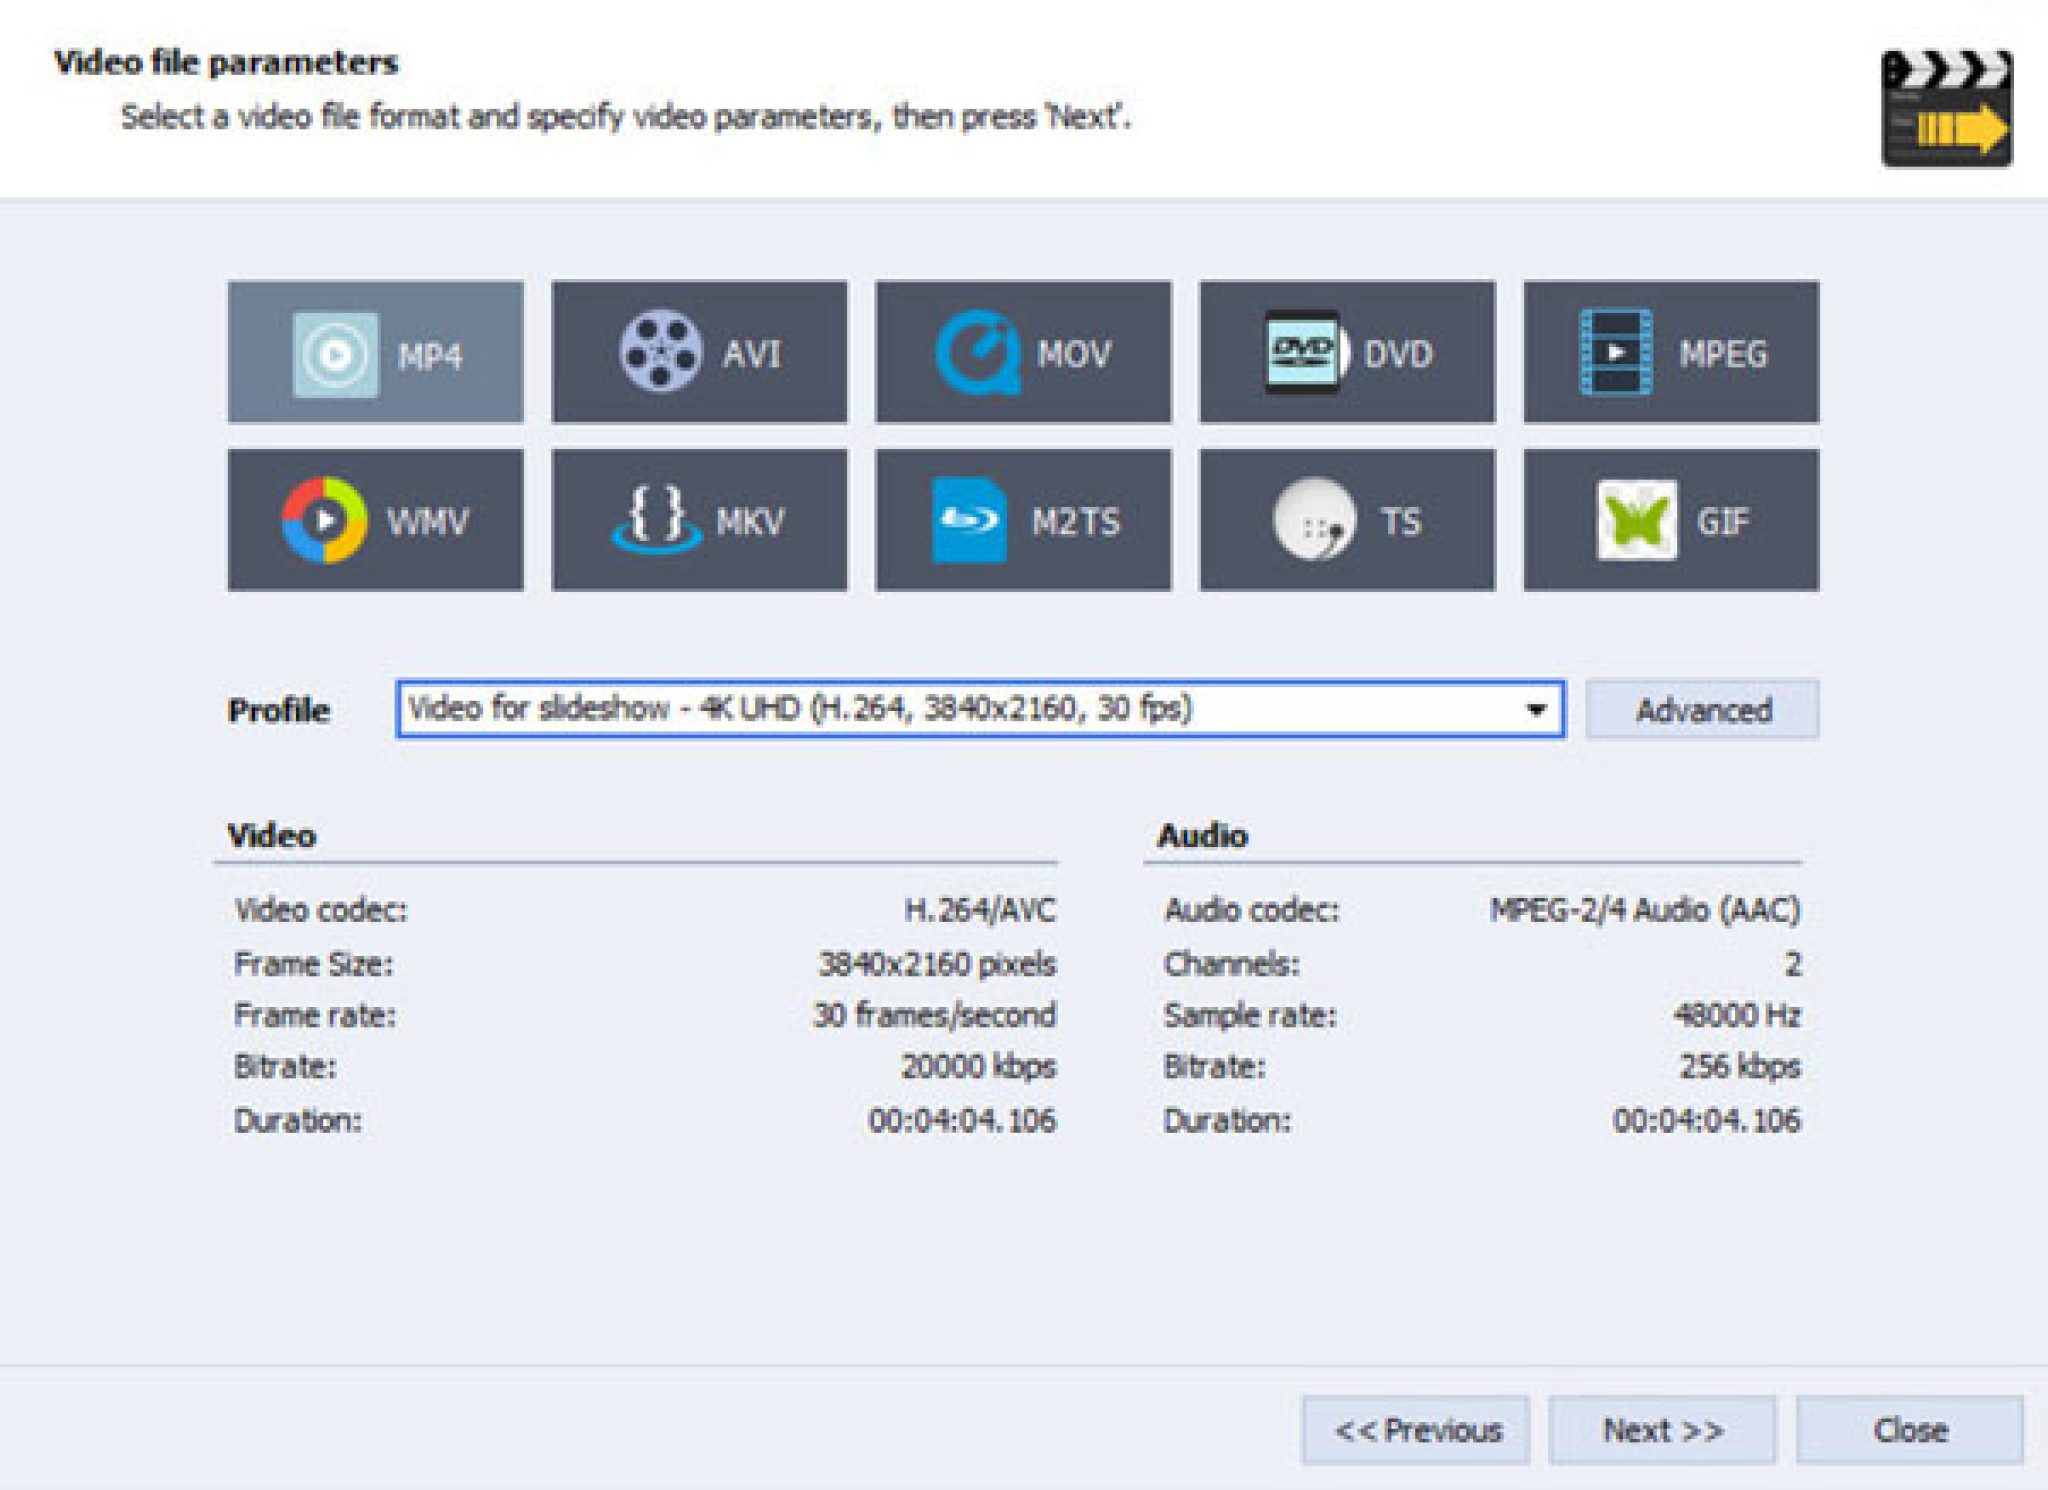Select the MP4 format icon
2048x1490 pixels.
point(336,355)
